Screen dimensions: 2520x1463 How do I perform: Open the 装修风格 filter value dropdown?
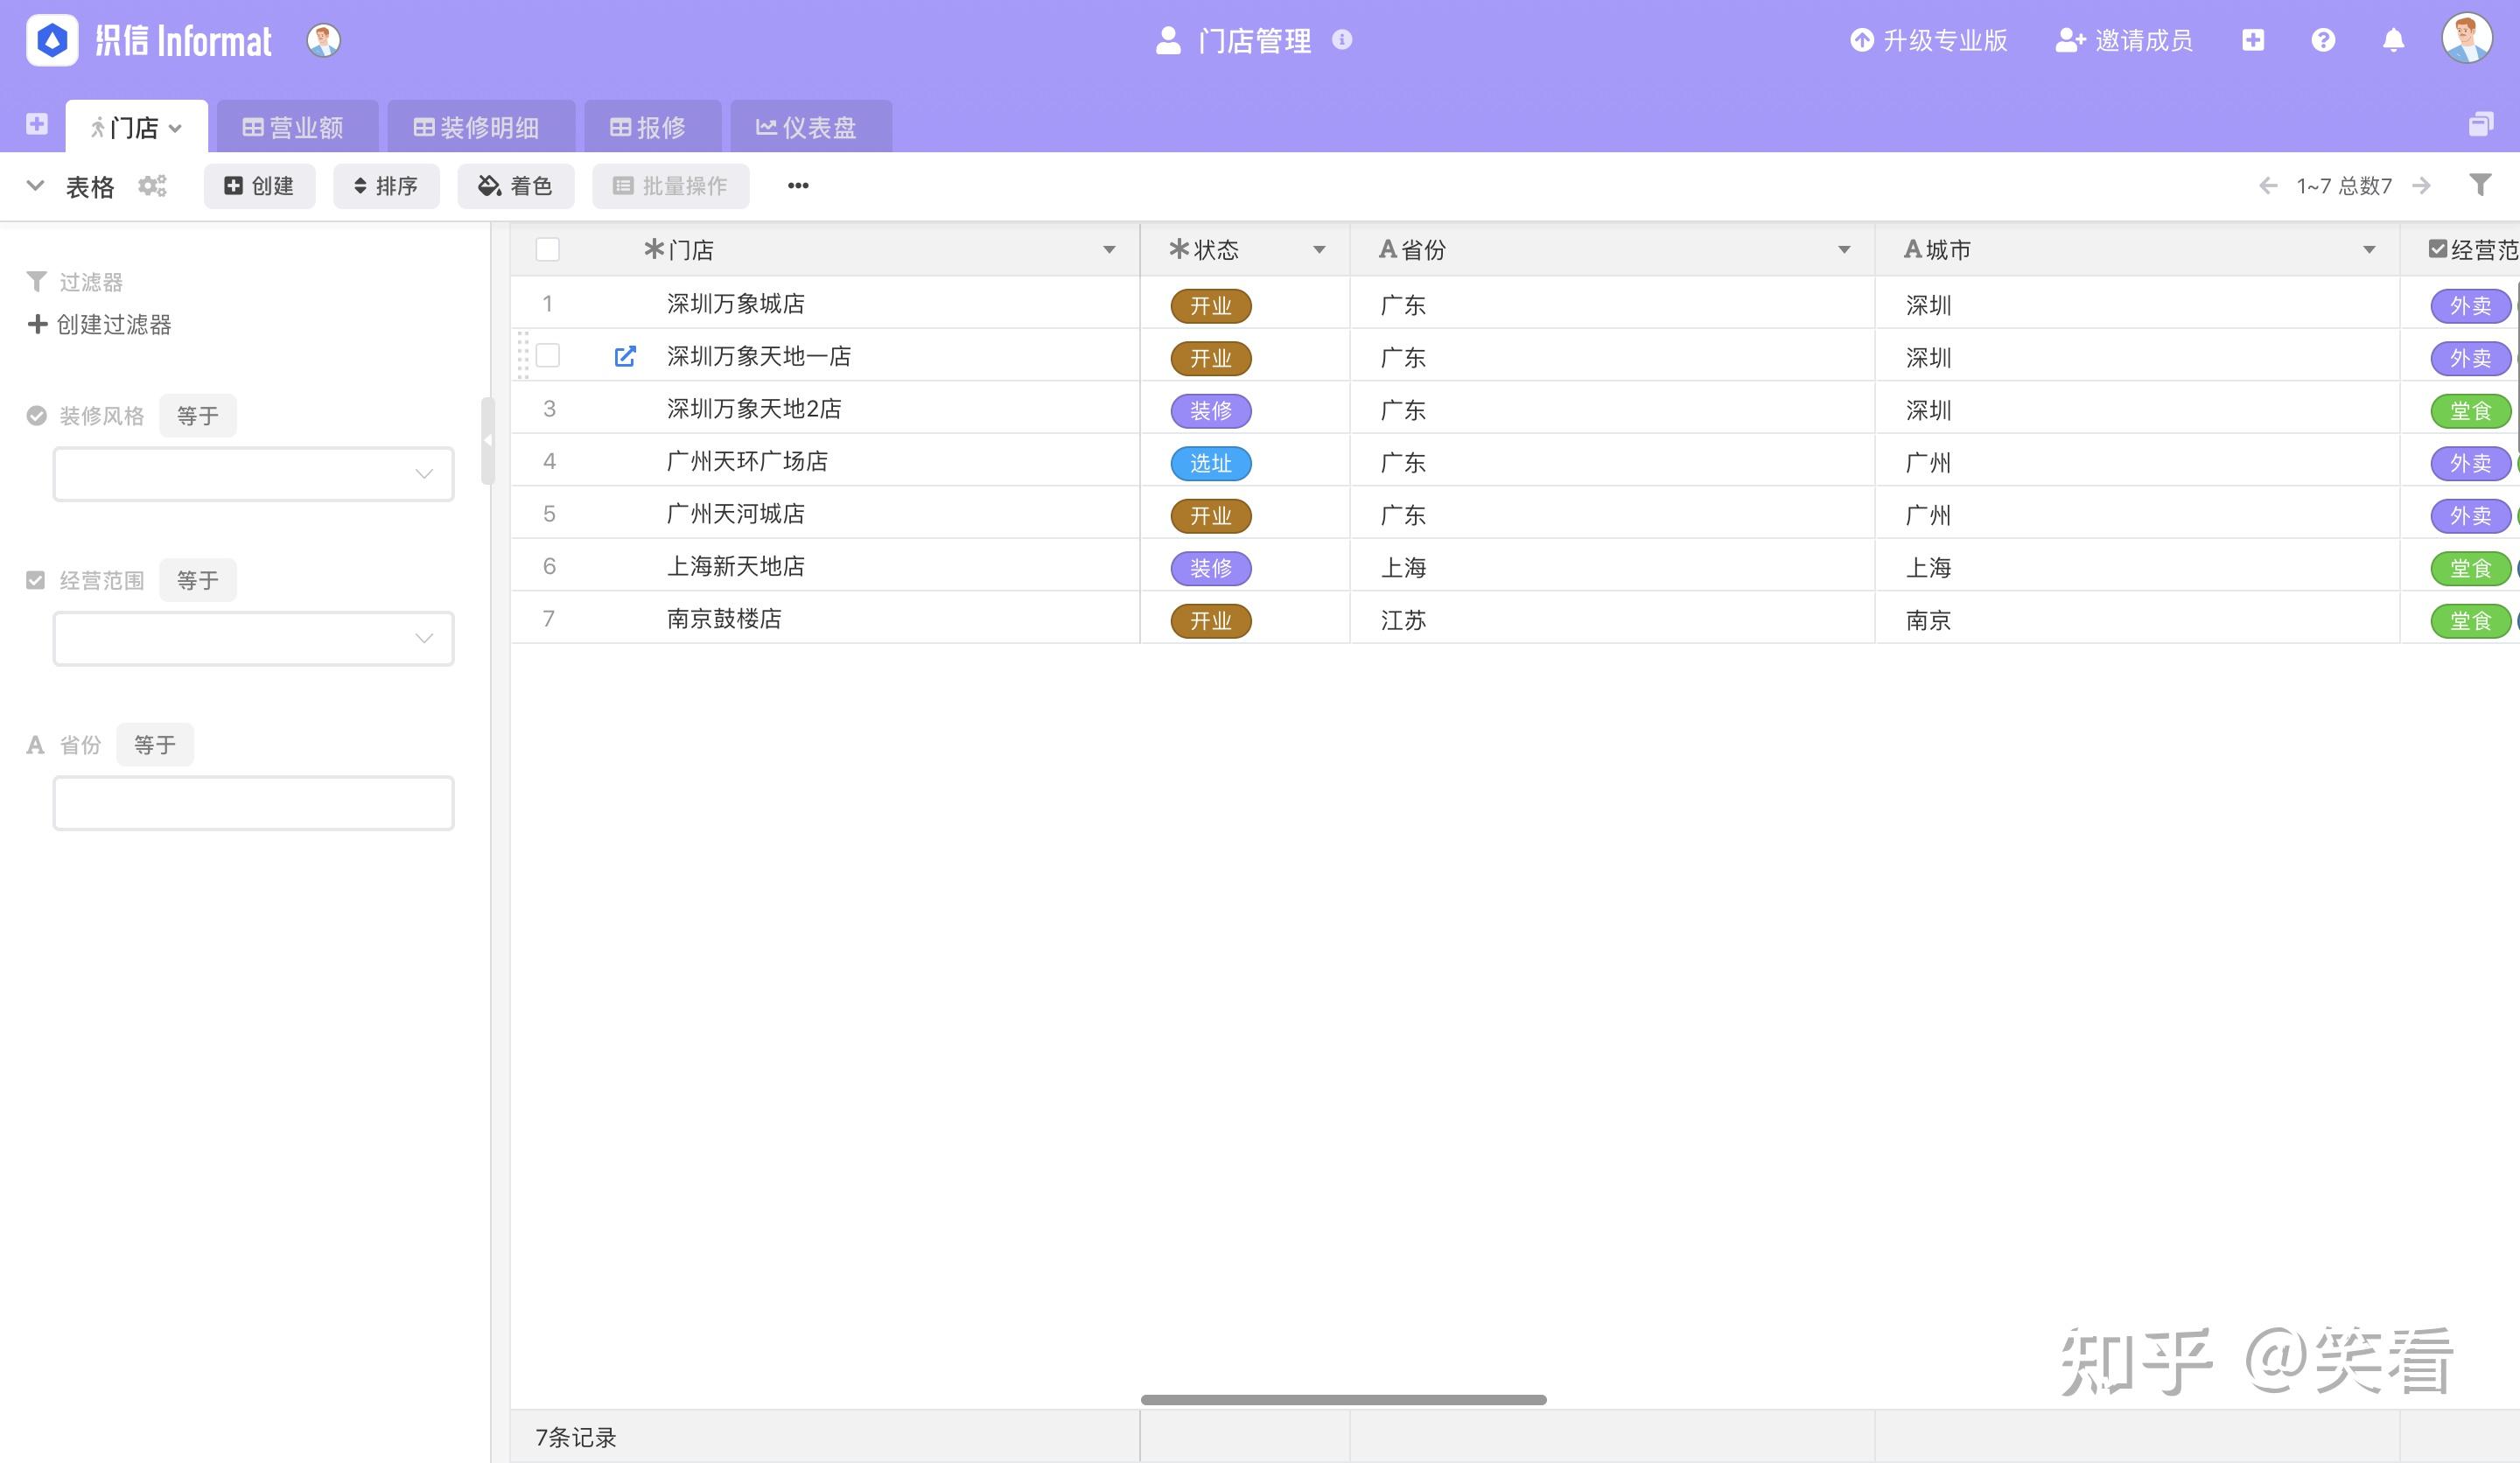(x=253, y=474)
